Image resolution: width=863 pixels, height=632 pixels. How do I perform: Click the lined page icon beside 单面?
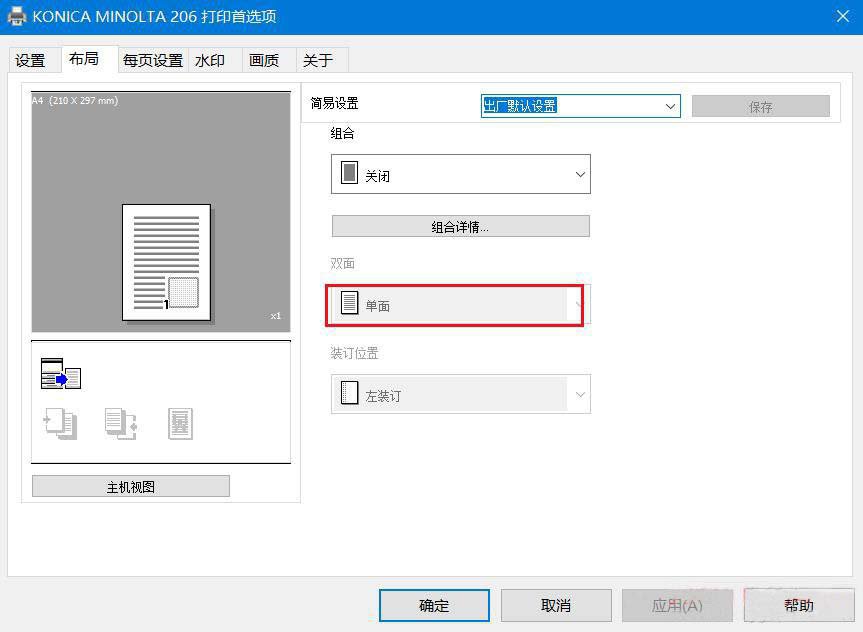click(x=349, y=302)
